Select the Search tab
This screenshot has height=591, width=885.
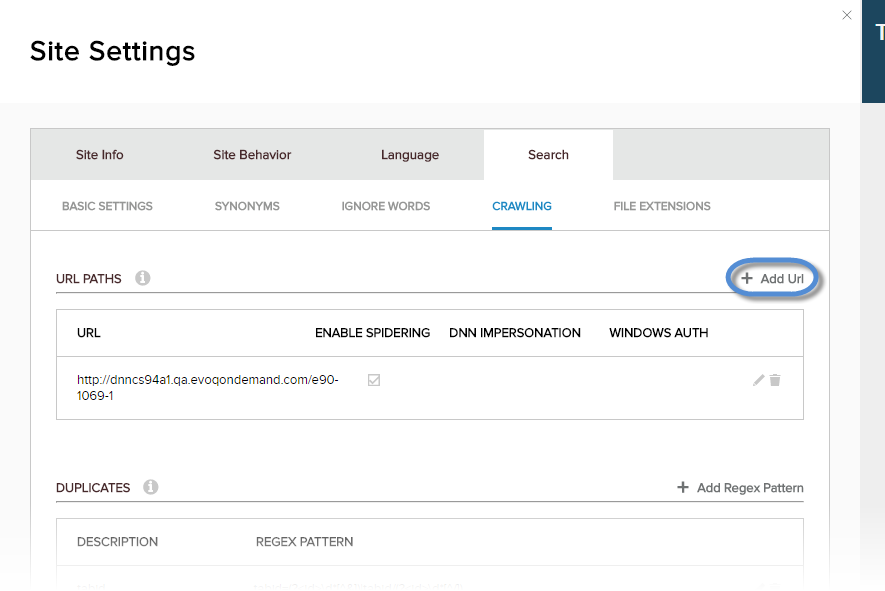click(548, 155)
